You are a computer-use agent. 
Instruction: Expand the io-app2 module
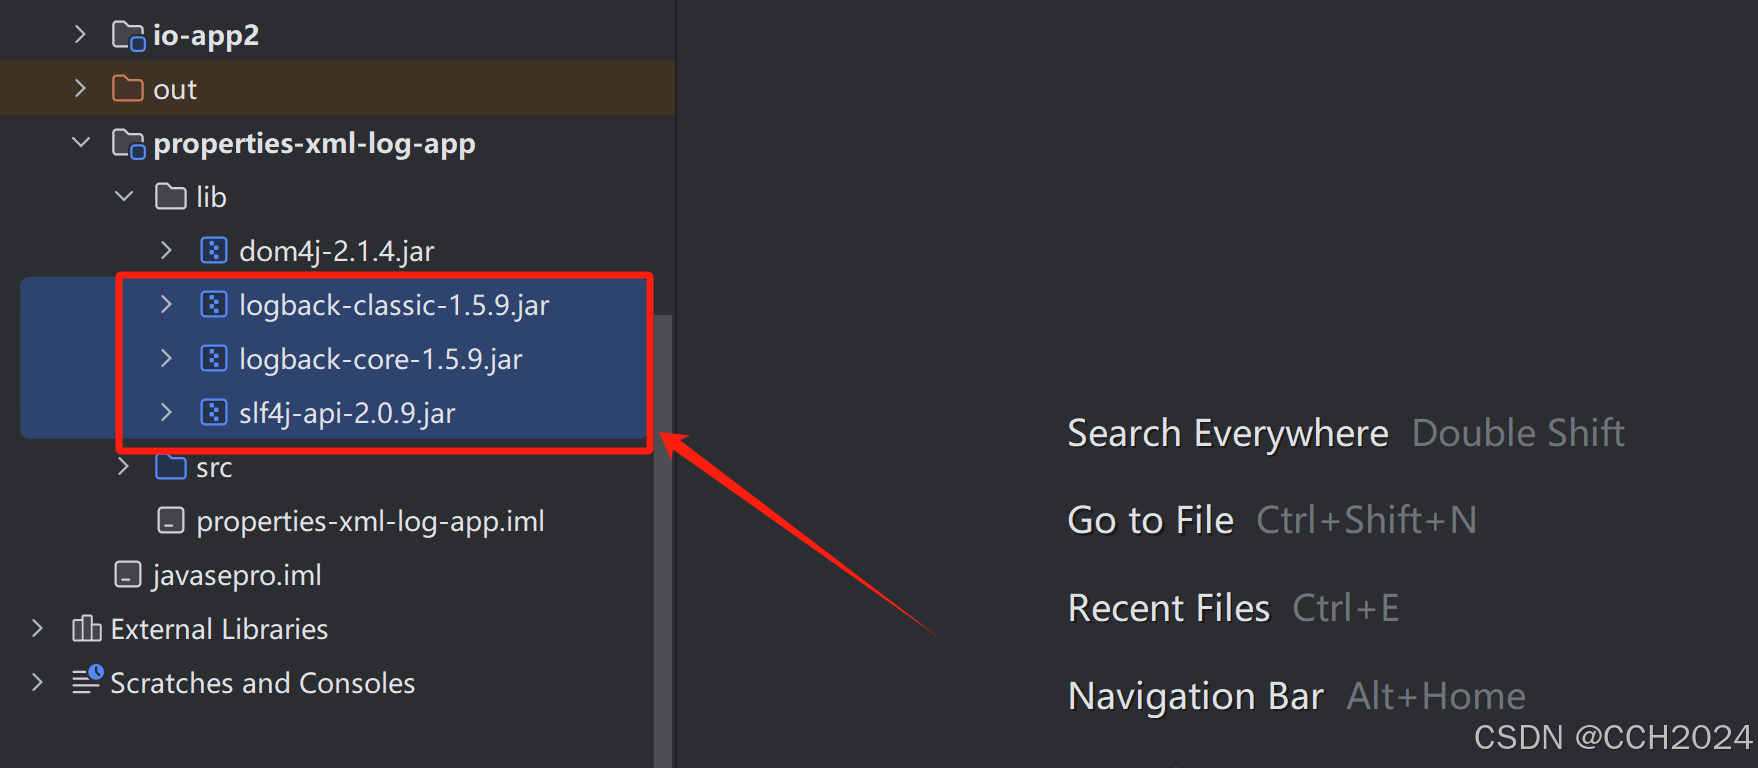(80, 33)
